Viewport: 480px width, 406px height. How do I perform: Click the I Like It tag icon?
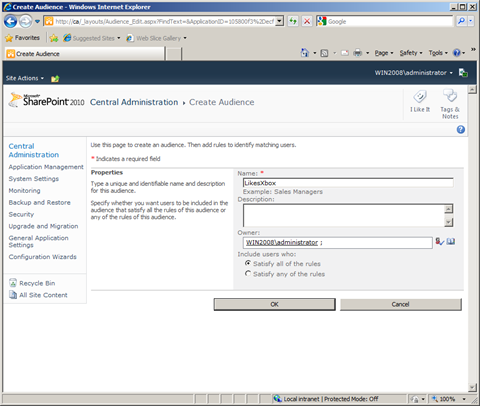(420, 97)
